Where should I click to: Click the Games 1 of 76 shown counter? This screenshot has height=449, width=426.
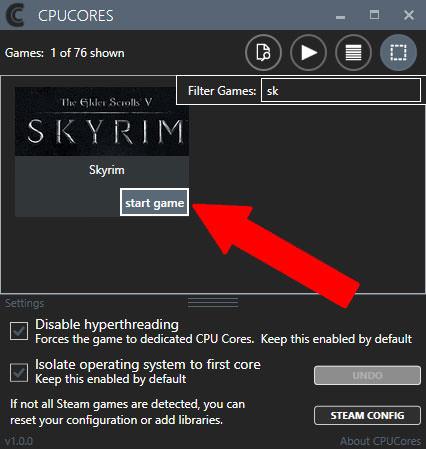[65, 53]
